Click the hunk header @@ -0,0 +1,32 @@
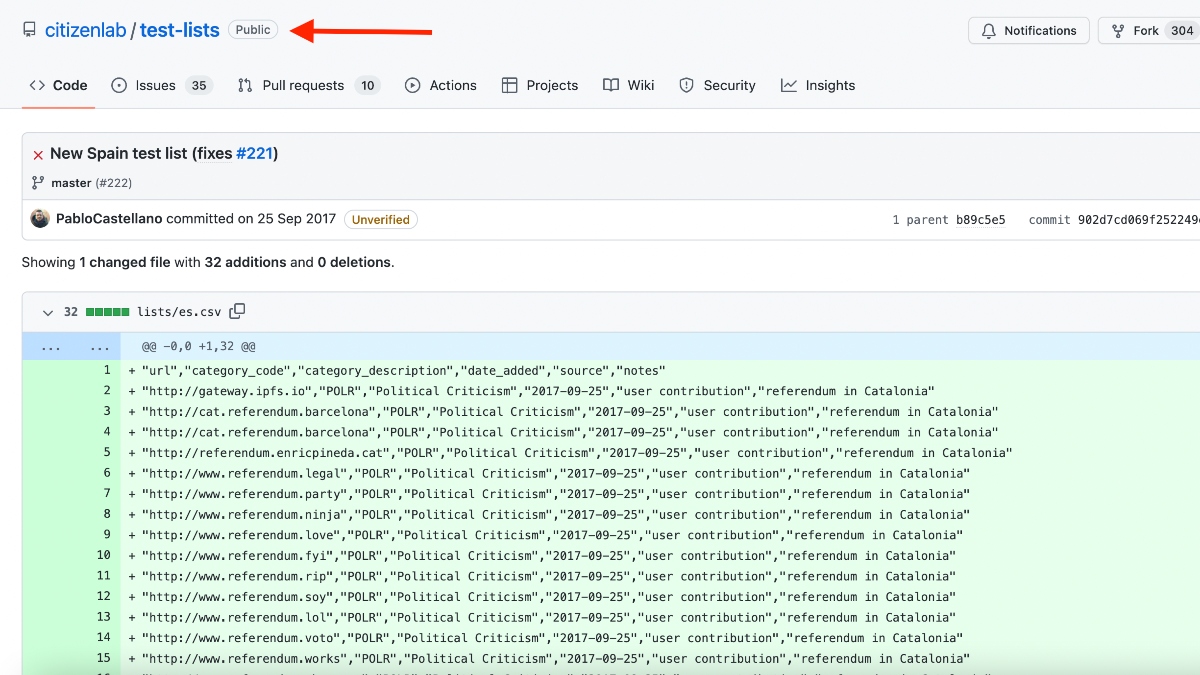 [199, 346]
